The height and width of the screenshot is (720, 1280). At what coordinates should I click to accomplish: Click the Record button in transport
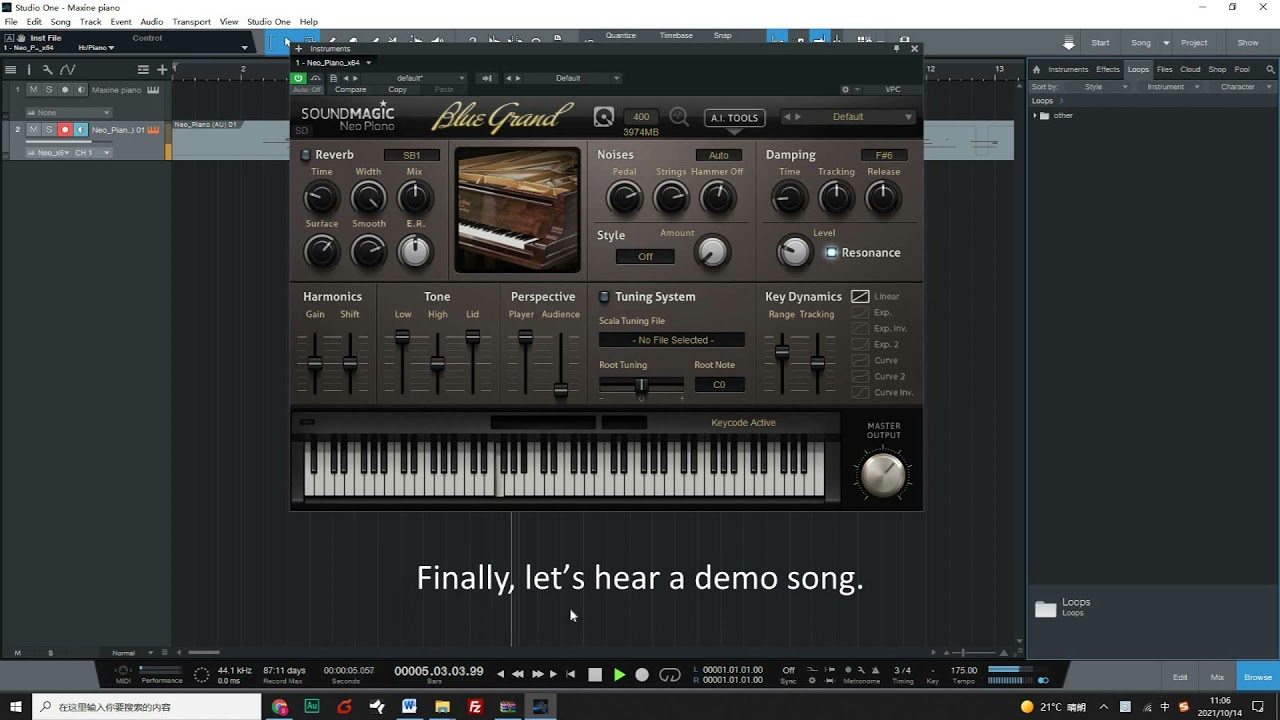642,675
